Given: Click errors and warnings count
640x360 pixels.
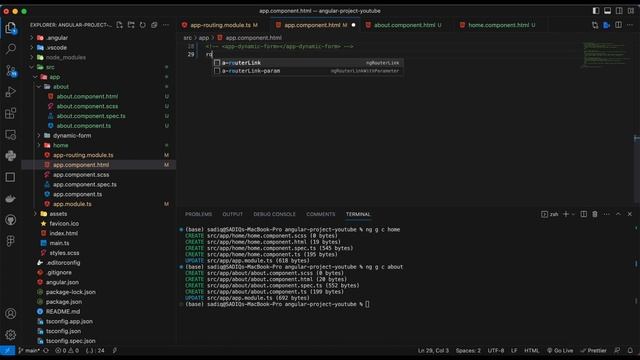Looking at the screenshot, I should 67,350.
